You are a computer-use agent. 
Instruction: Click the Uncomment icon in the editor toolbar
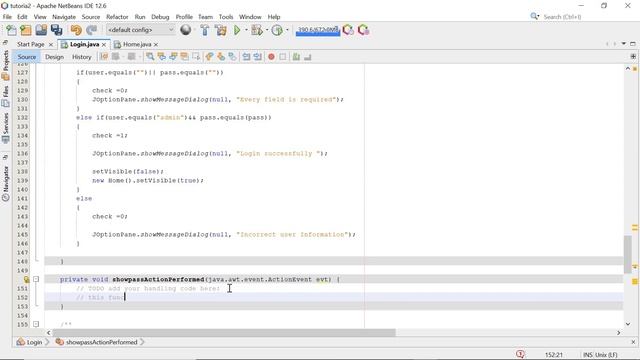pos(307,57)
